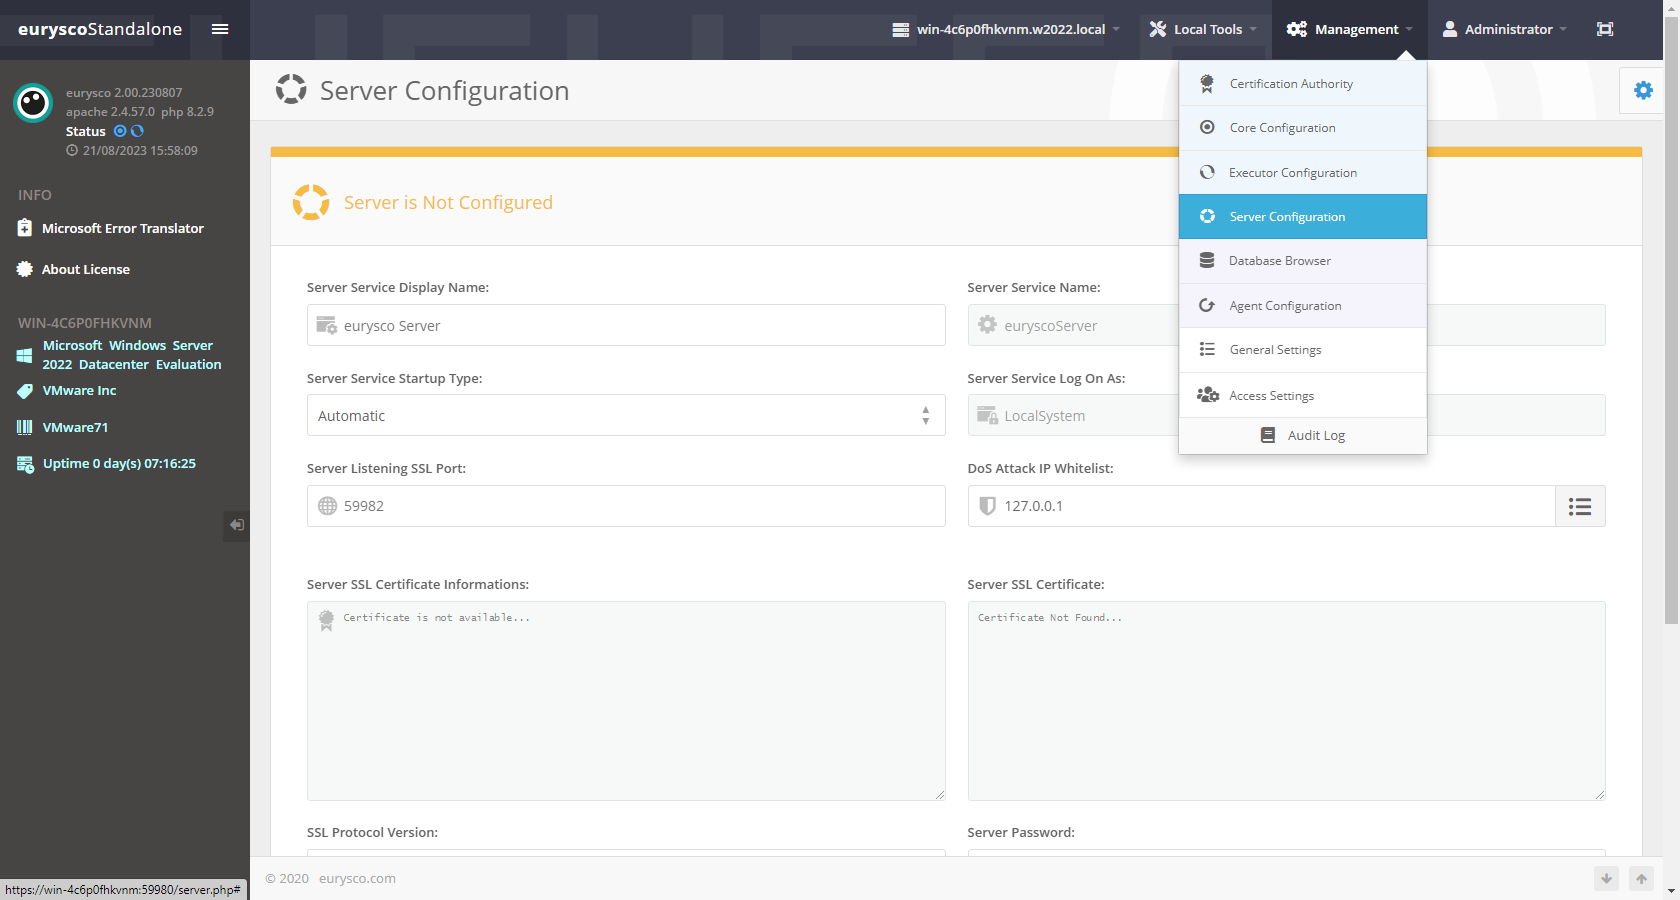The height and width of the screenshot is (900, 1680).
Task: Click the eurysco eye logo in sidebar
Action: [33, 103]
